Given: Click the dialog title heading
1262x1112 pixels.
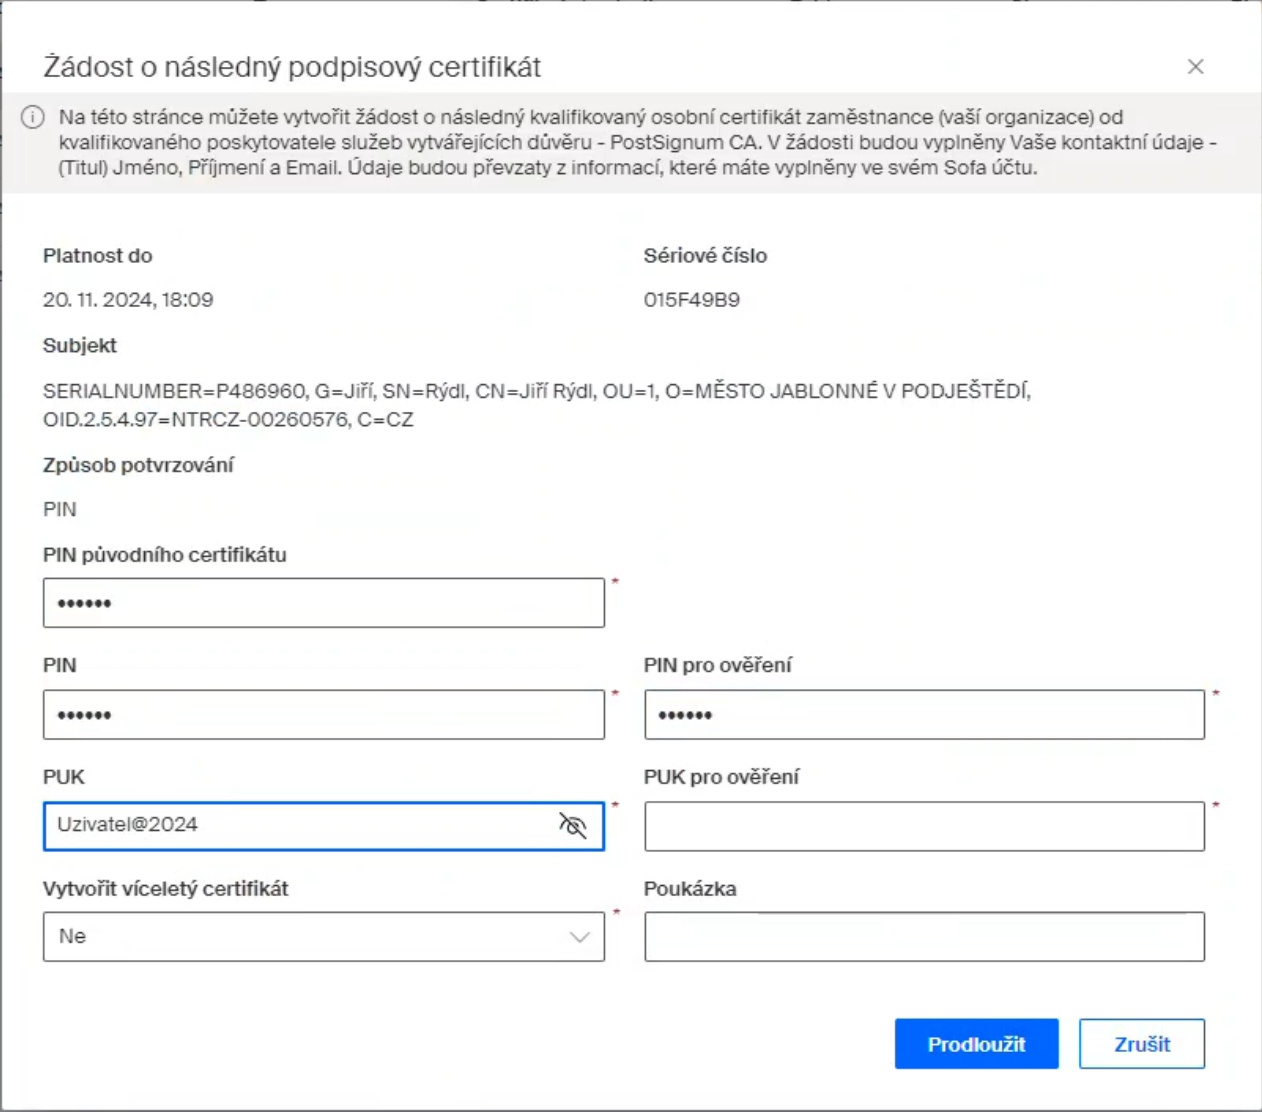Looking at the screenshot, I should pos(292,67).
